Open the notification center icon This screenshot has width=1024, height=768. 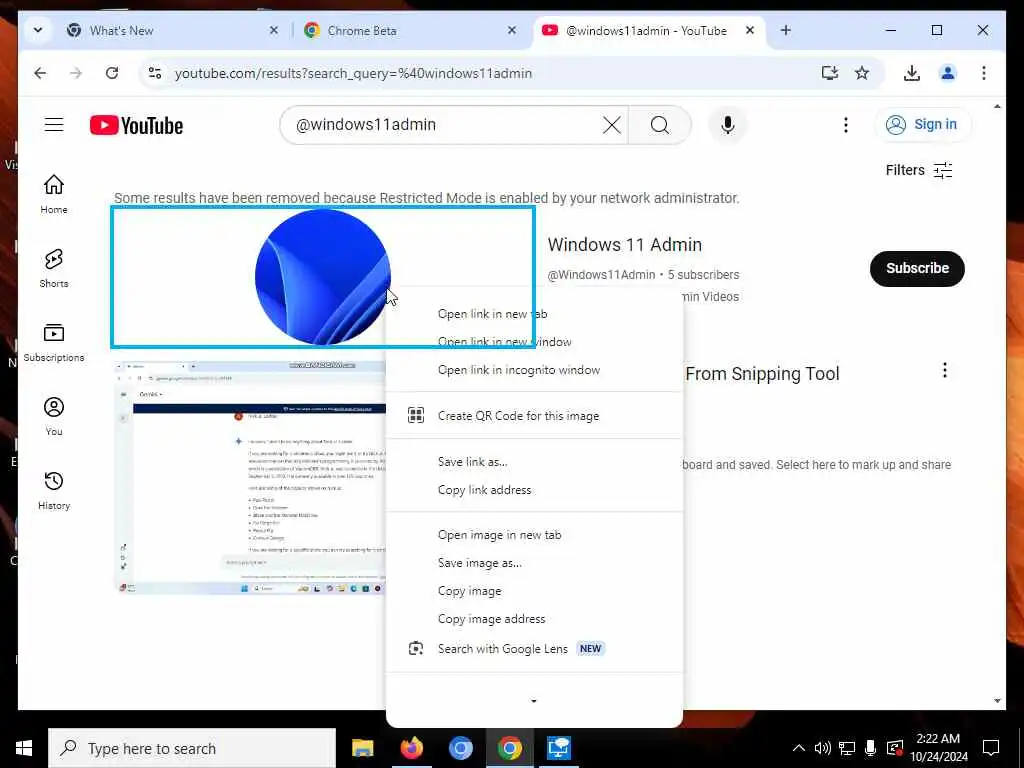pyautogui.click(x=991, y=748)
